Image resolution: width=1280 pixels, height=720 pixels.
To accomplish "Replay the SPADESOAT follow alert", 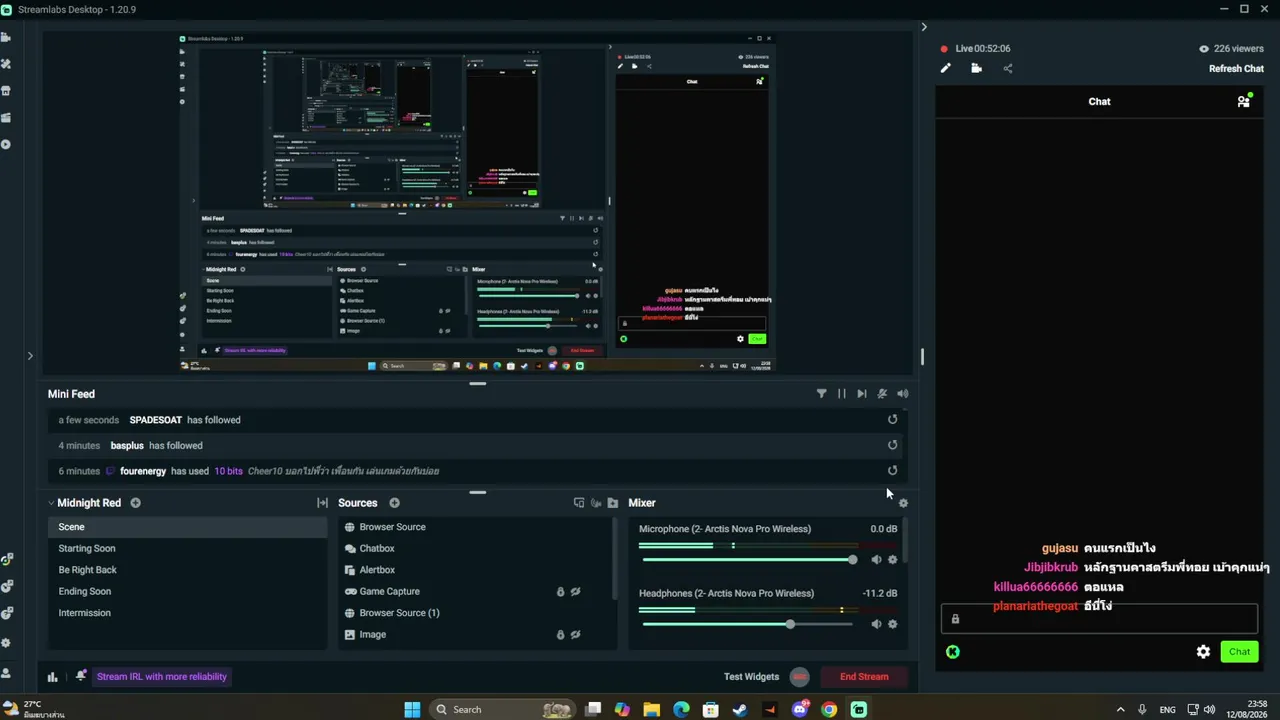I will [893, 420].
